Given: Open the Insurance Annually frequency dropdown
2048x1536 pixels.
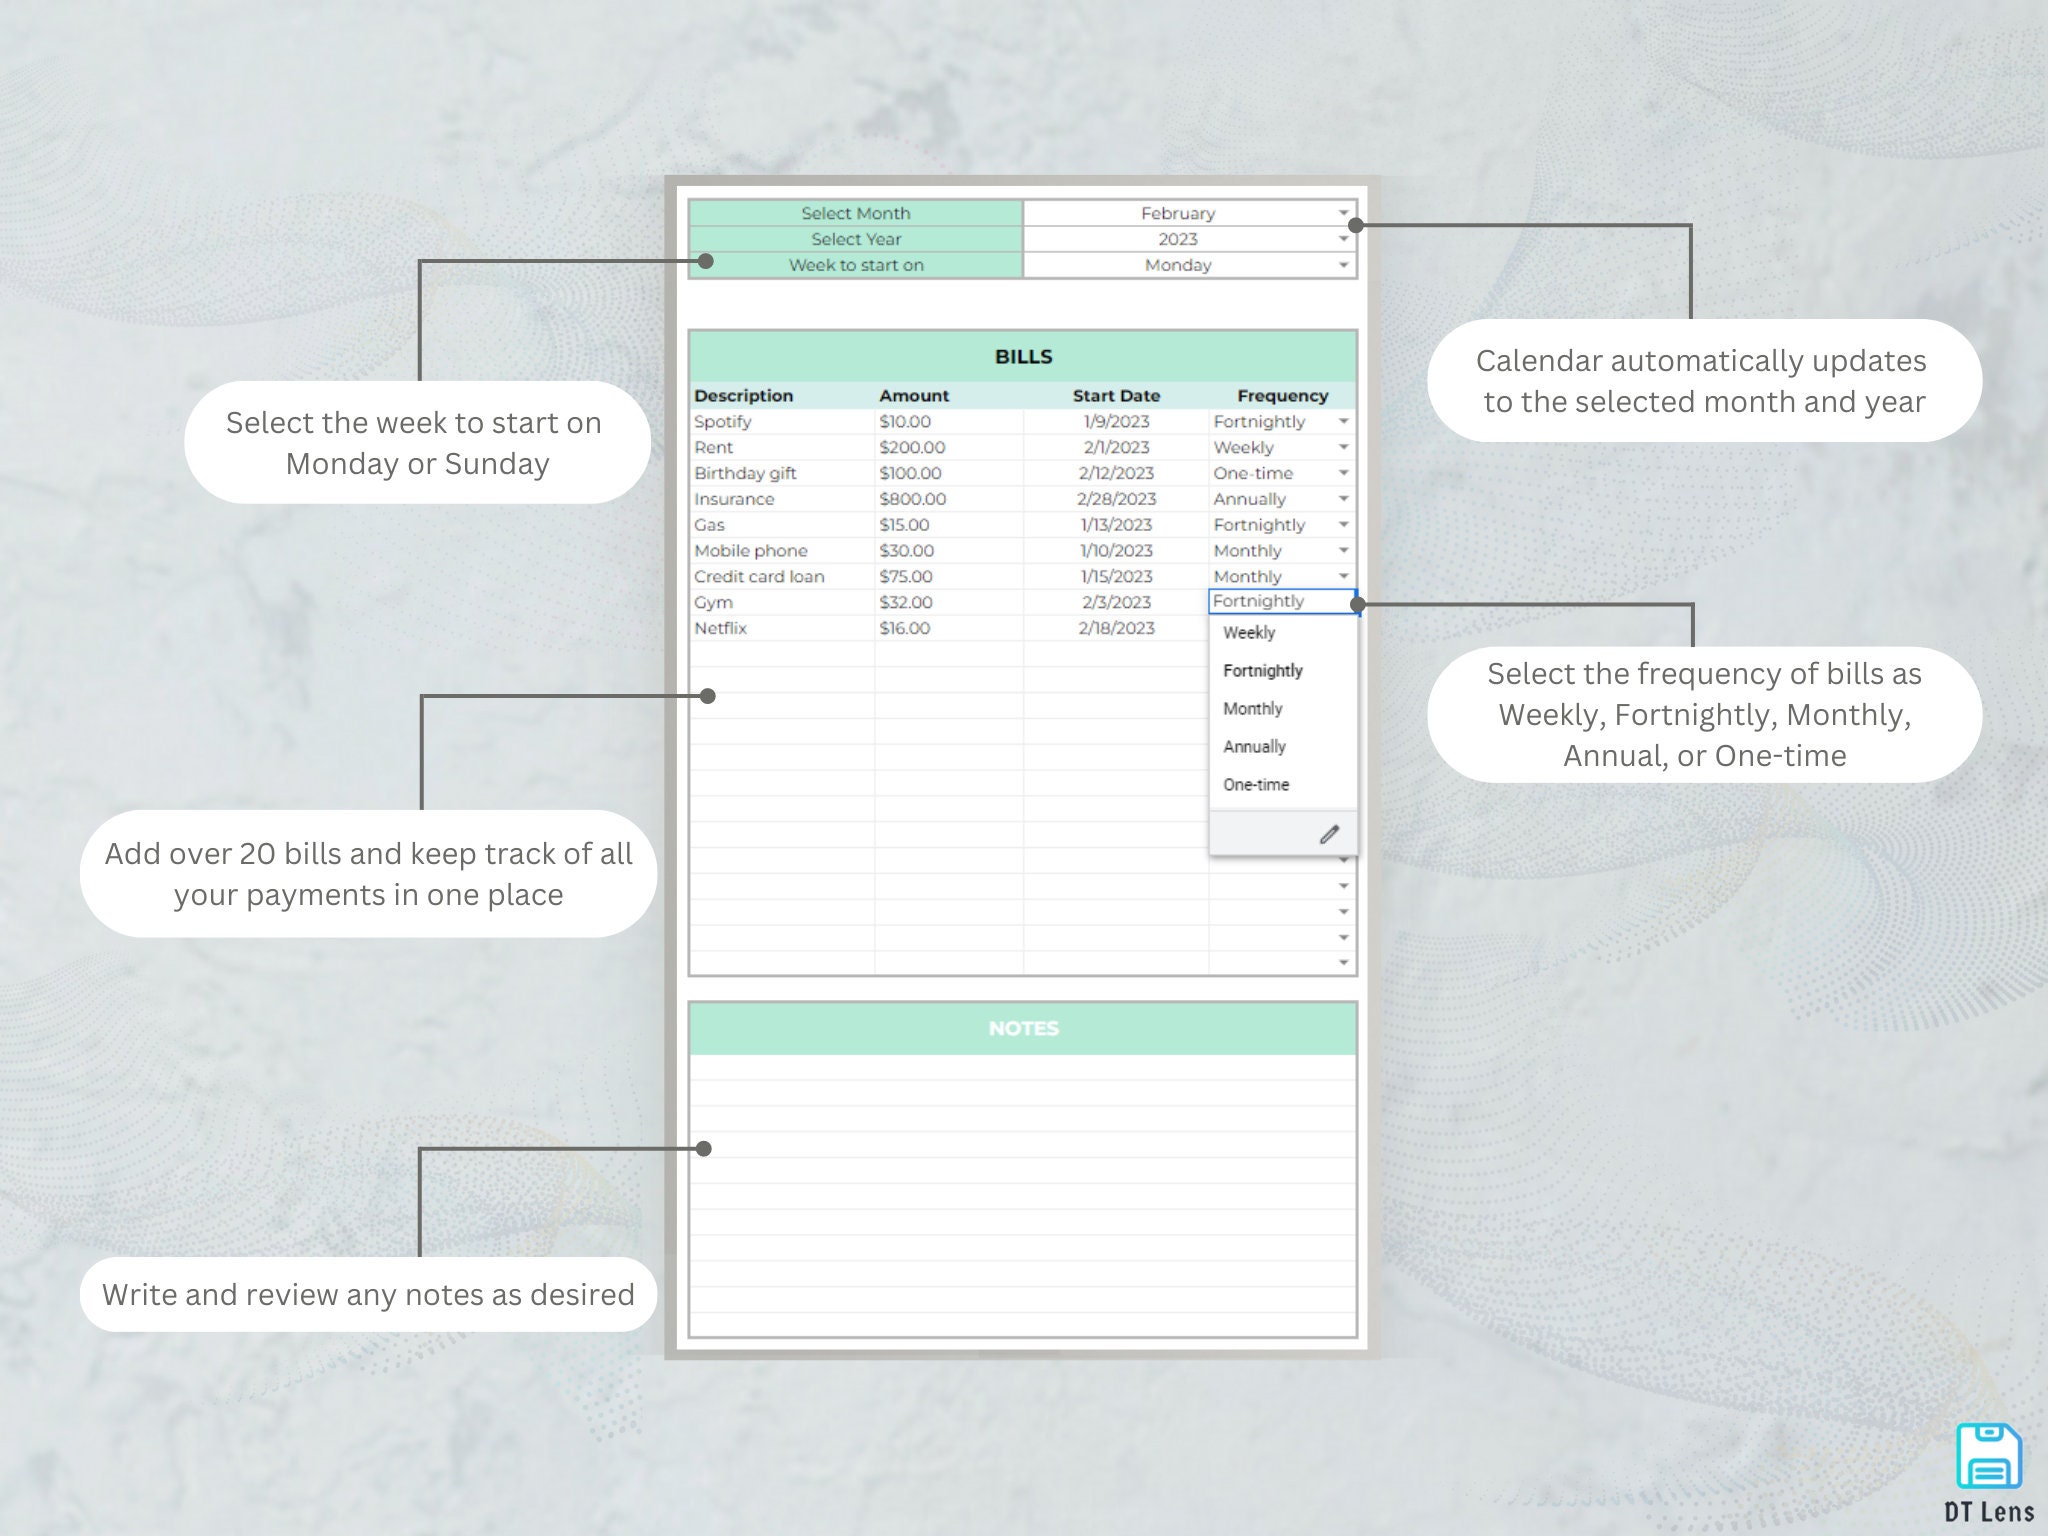Looking at the screenshot, I should click(x=1342, y=499).
